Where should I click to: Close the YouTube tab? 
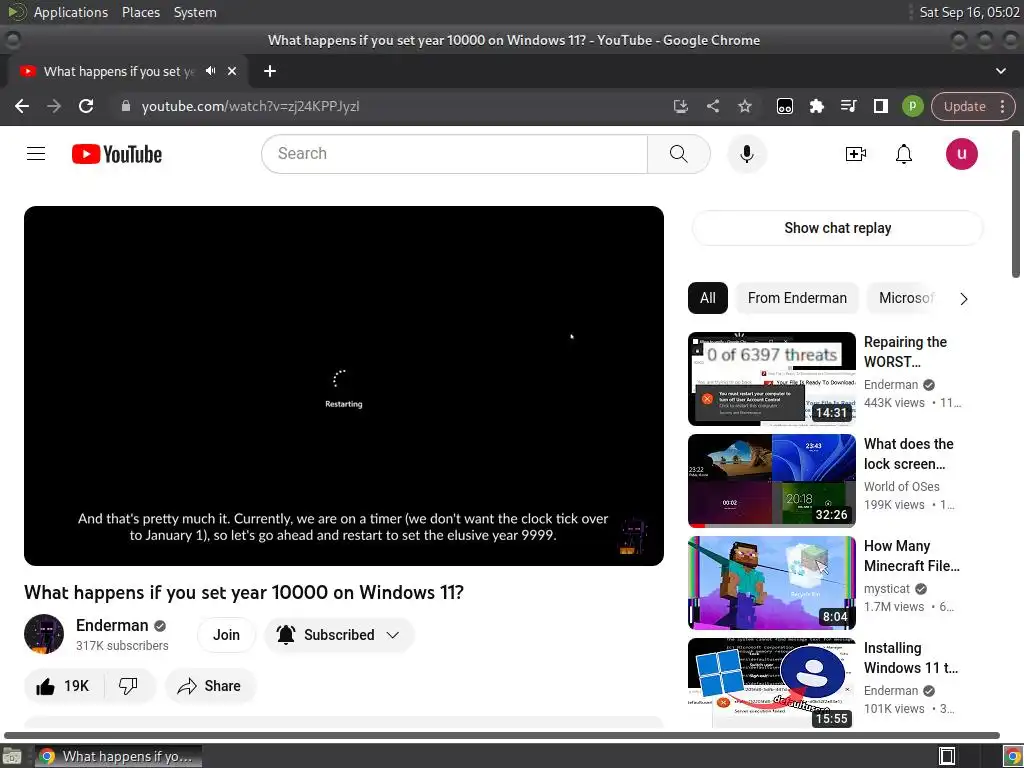click(232, 71)
